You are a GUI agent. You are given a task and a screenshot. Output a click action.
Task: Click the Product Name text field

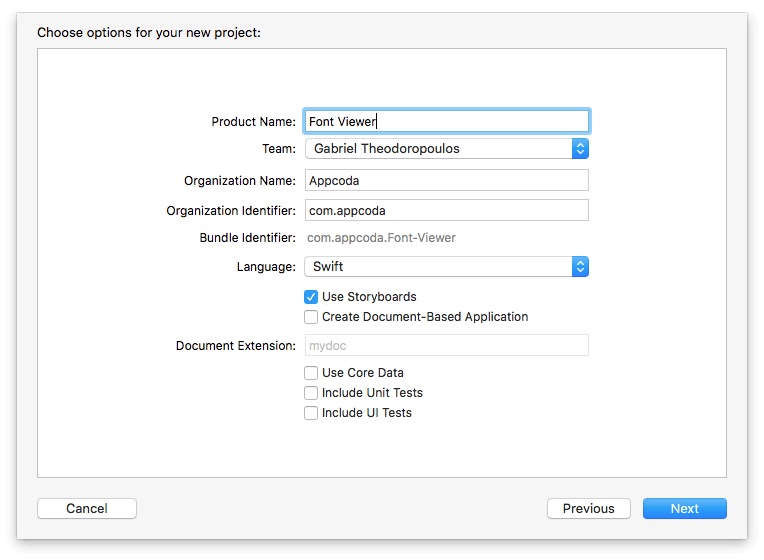(446, 121)
